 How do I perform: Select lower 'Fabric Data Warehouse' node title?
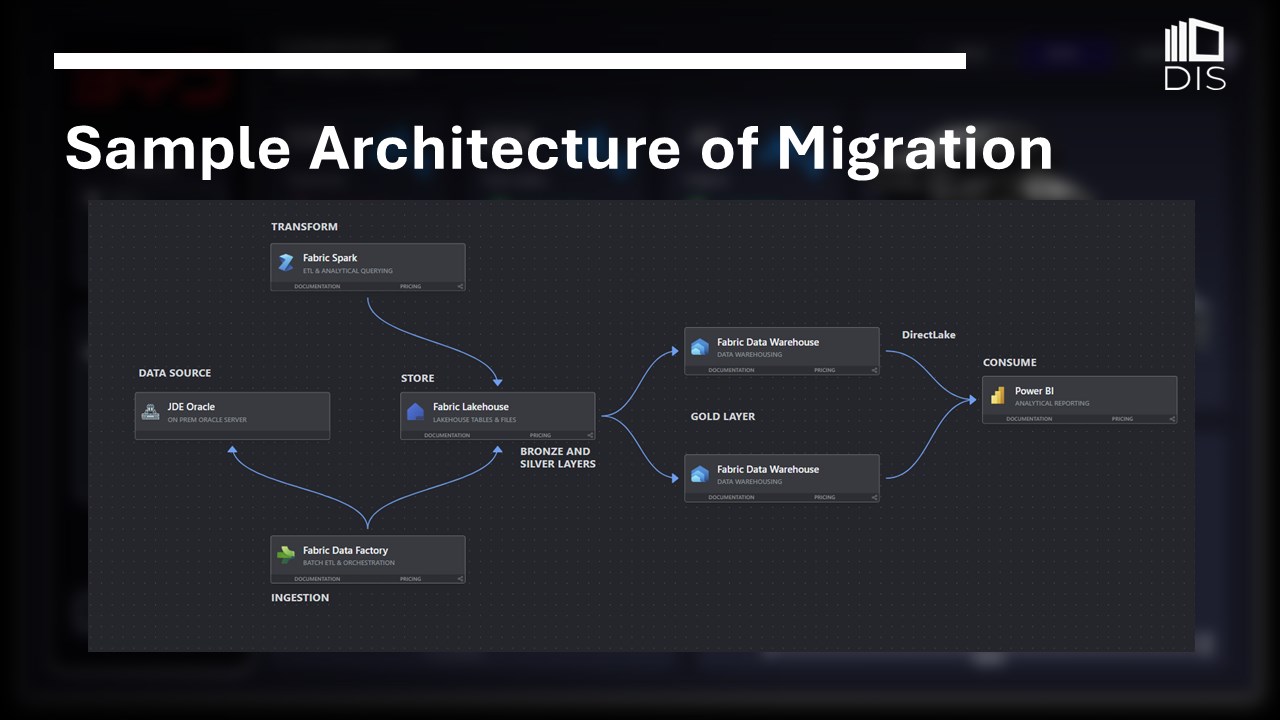(768, 469)
